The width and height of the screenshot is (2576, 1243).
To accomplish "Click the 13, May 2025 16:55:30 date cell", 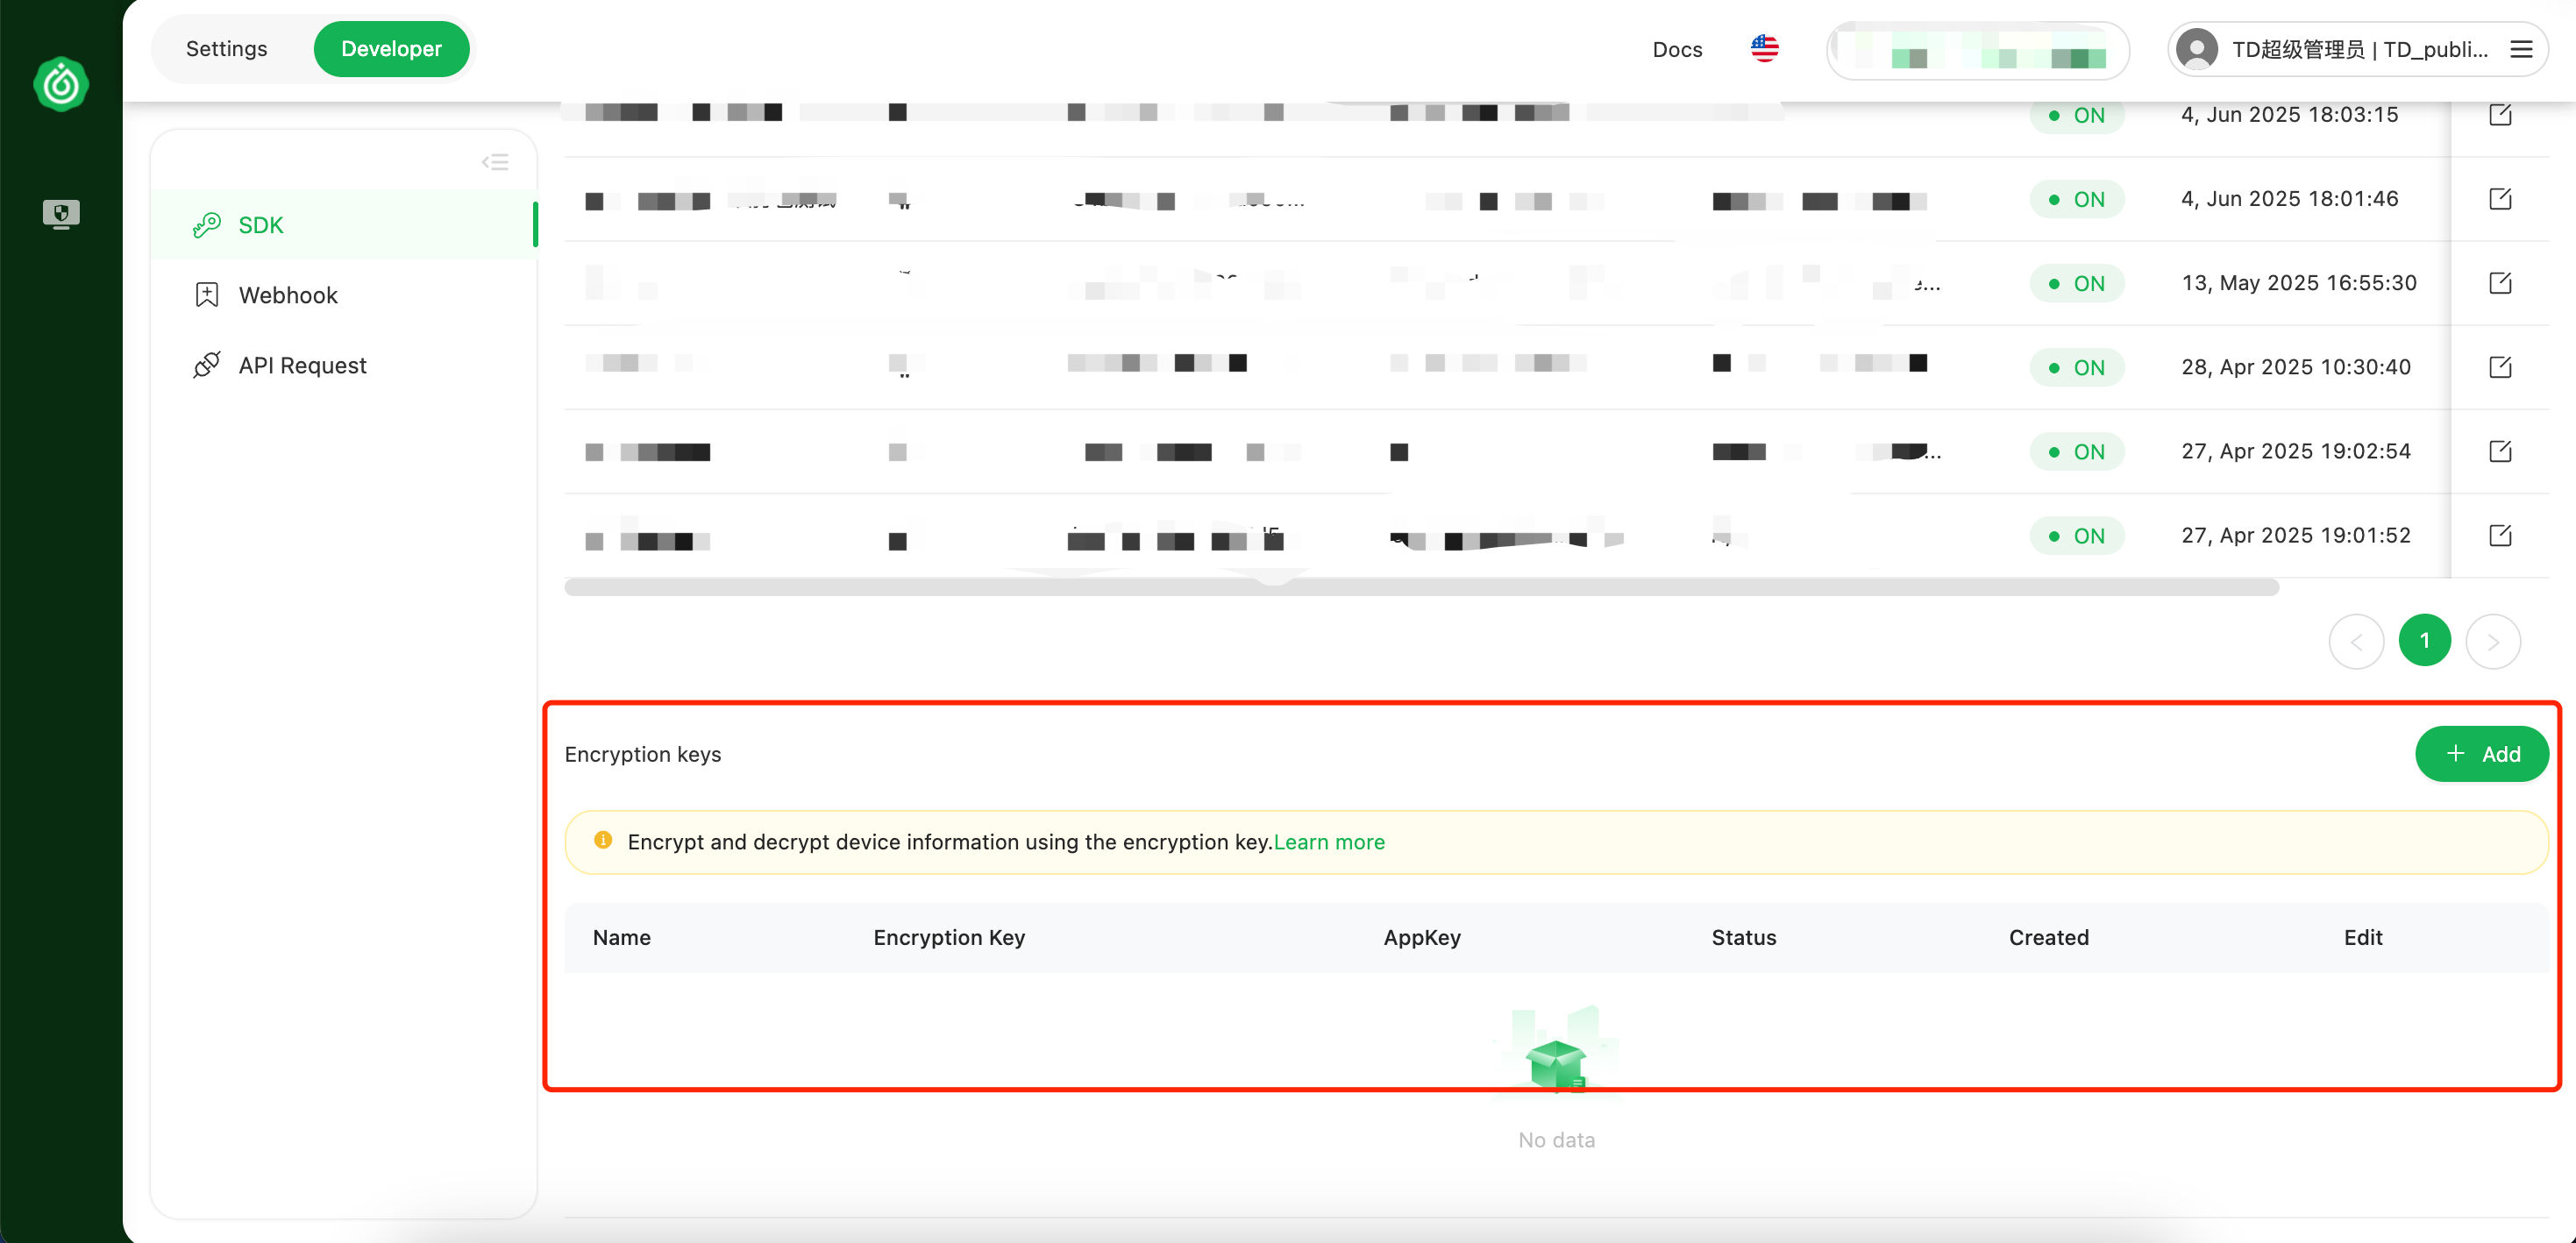I will click(x=2298, y=283).
